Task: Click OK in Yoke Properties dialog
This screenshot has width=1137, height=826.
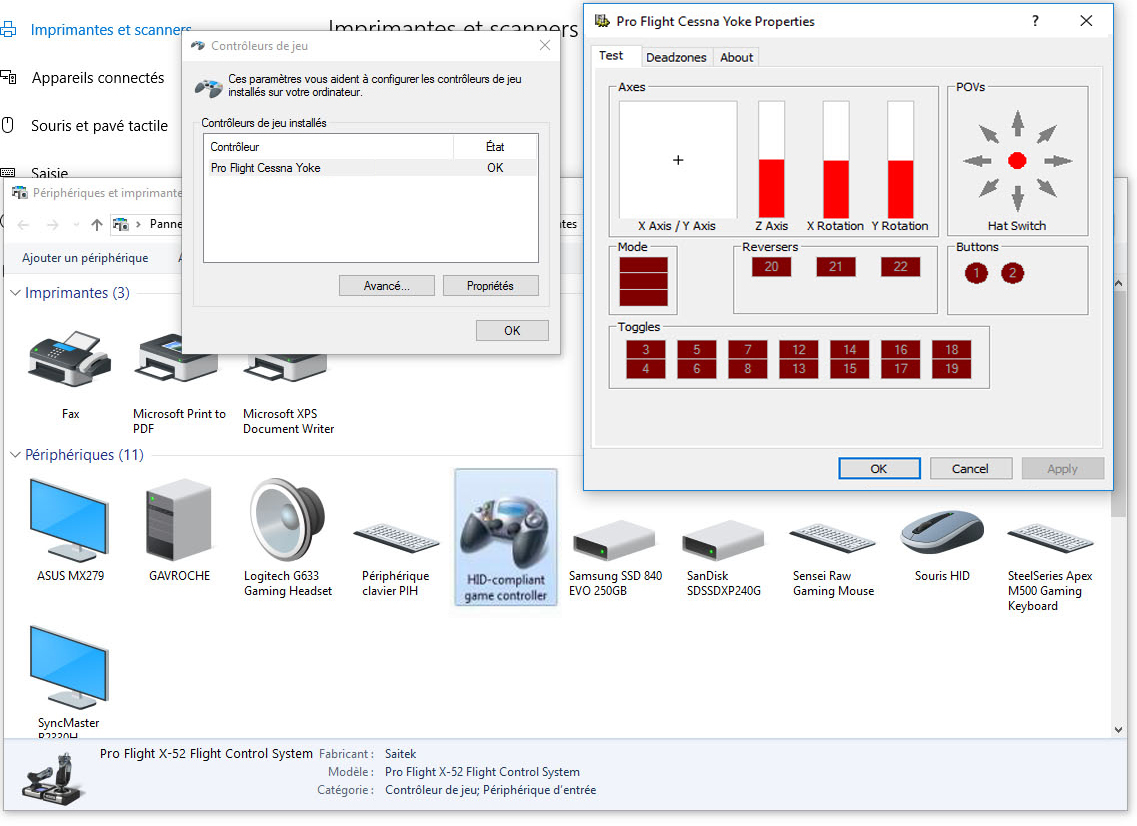Action: pos(879,468)
